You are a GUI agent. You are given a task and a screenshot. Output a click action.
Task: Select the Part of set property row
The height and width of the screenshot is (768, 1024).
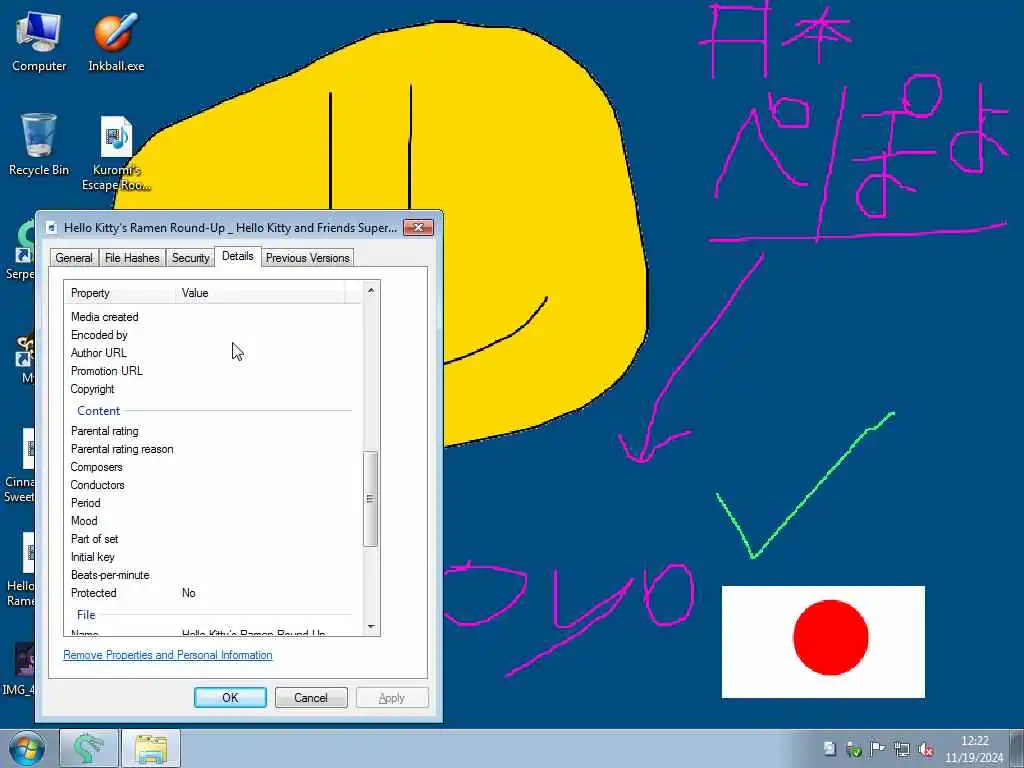click(213, 539)
